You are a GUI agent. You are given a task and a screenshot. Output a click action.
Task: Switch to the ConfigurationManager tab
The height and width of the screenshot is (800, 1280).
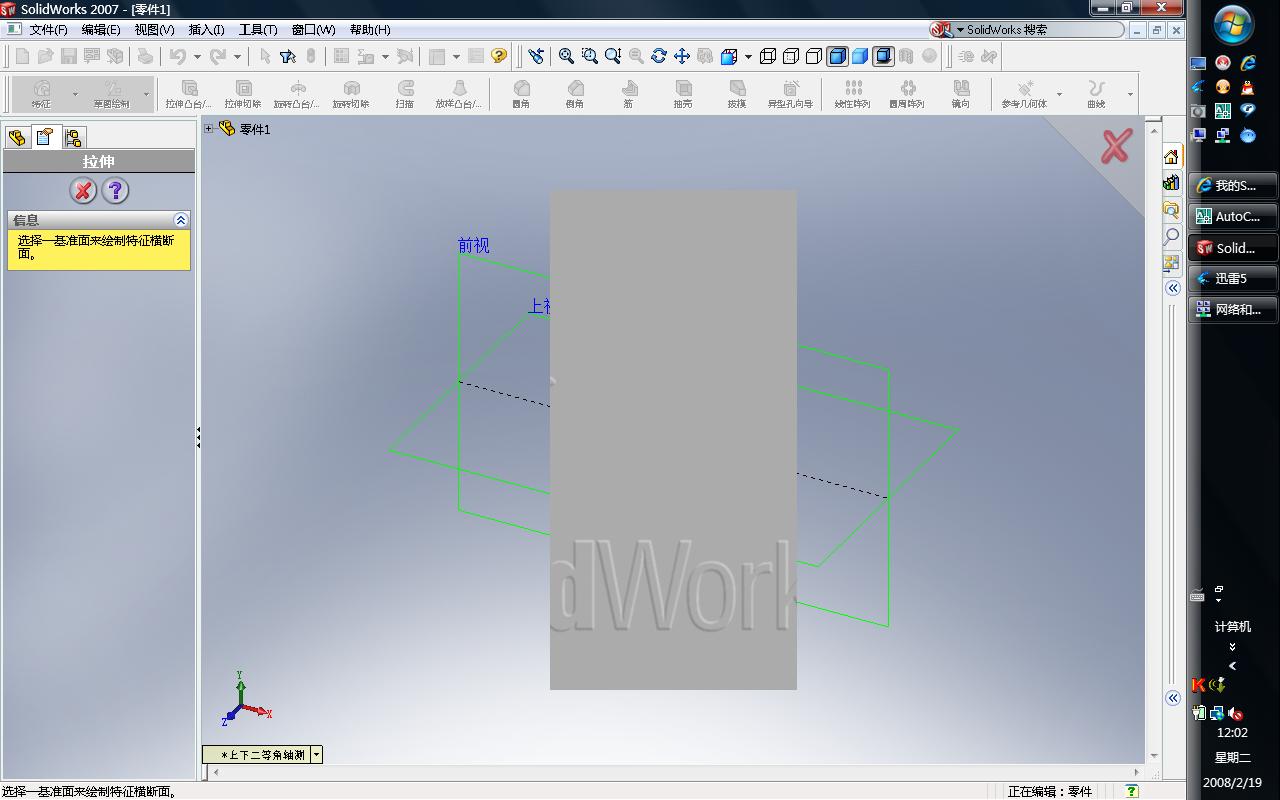point(73,137)
